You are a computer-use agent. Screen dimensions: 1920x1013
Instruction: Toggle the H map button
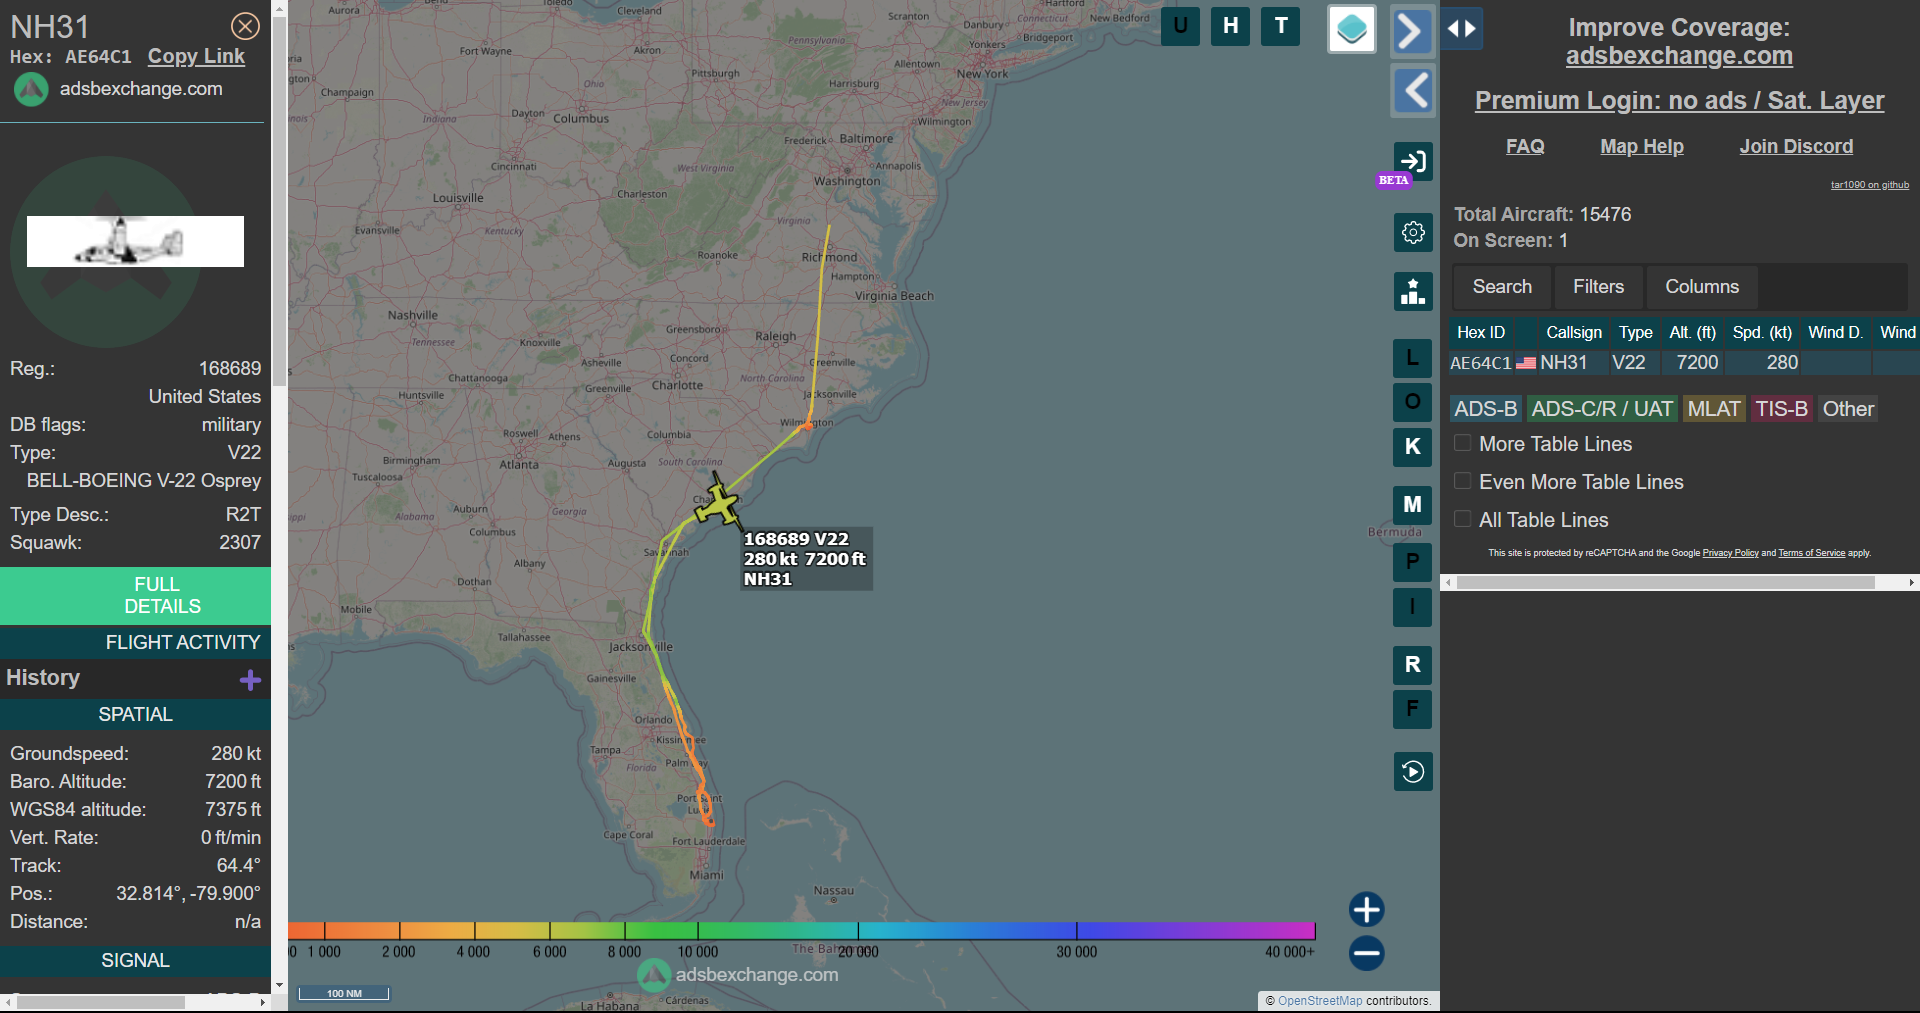coord(1230,26)
